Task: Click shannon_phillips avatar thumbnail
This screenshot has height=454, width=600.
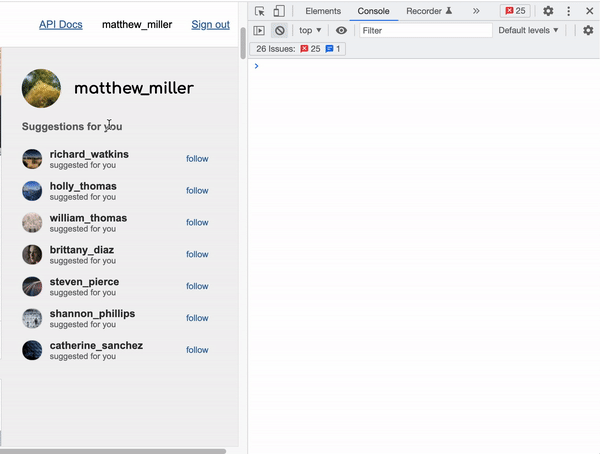Action: point(32,318)
